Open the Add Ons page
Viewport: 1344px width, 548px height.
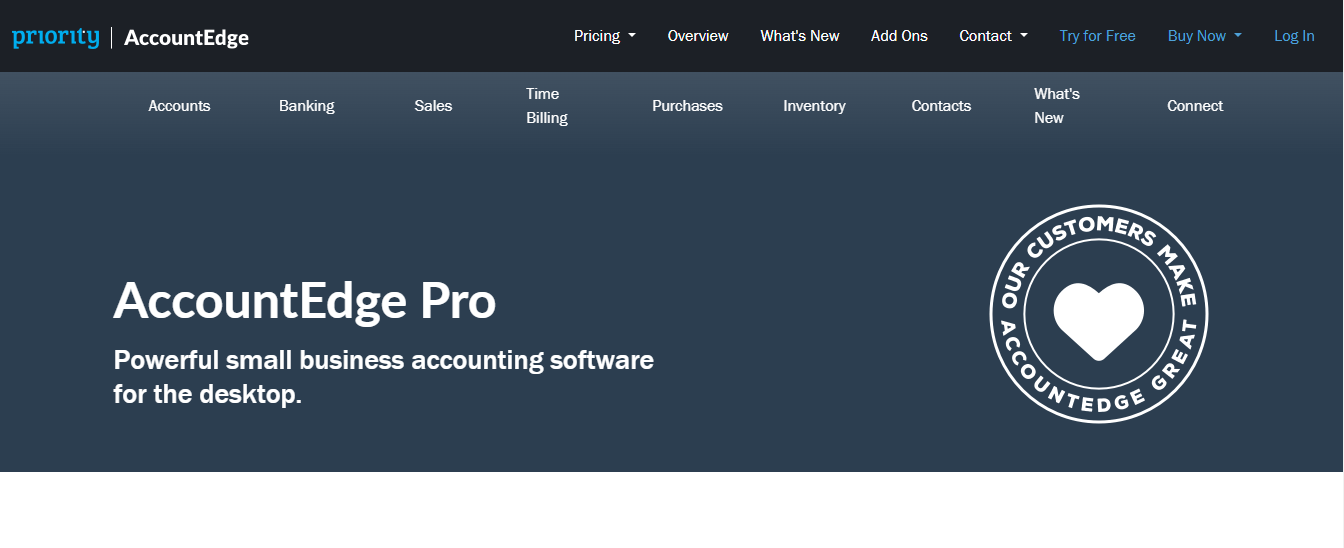tap(899, 36)
